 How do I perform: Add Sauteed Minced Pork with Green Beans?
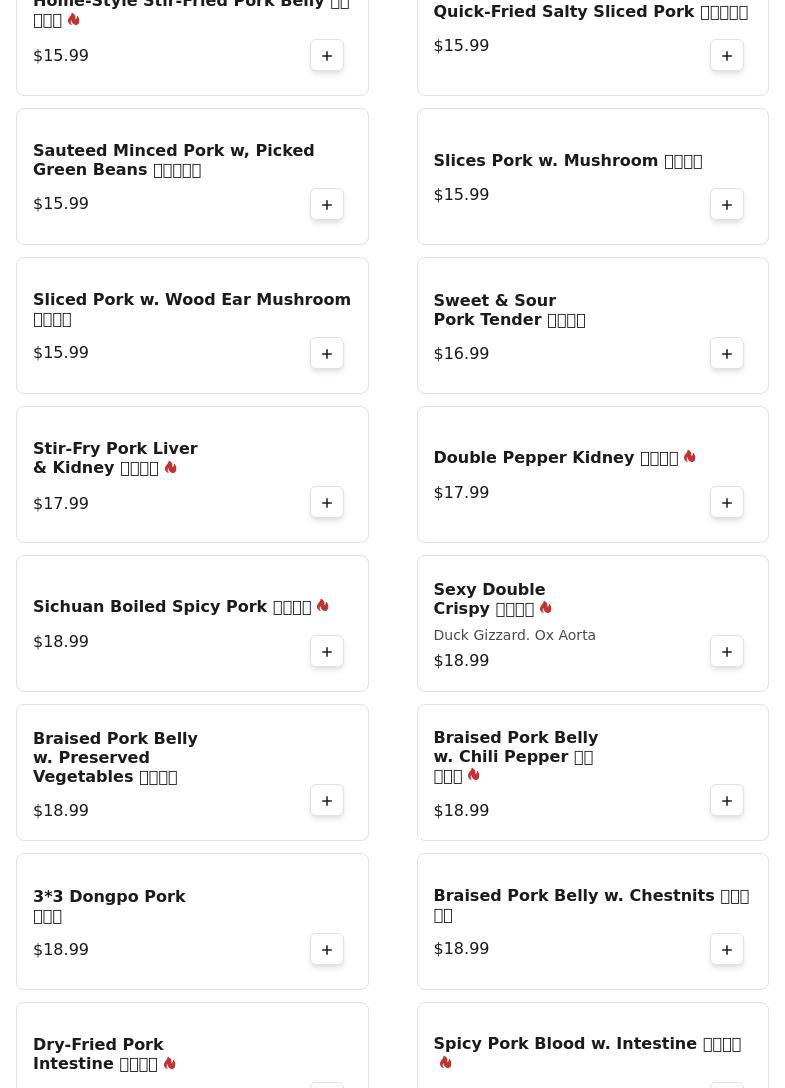pyautogui.click(x=327, y=205)
